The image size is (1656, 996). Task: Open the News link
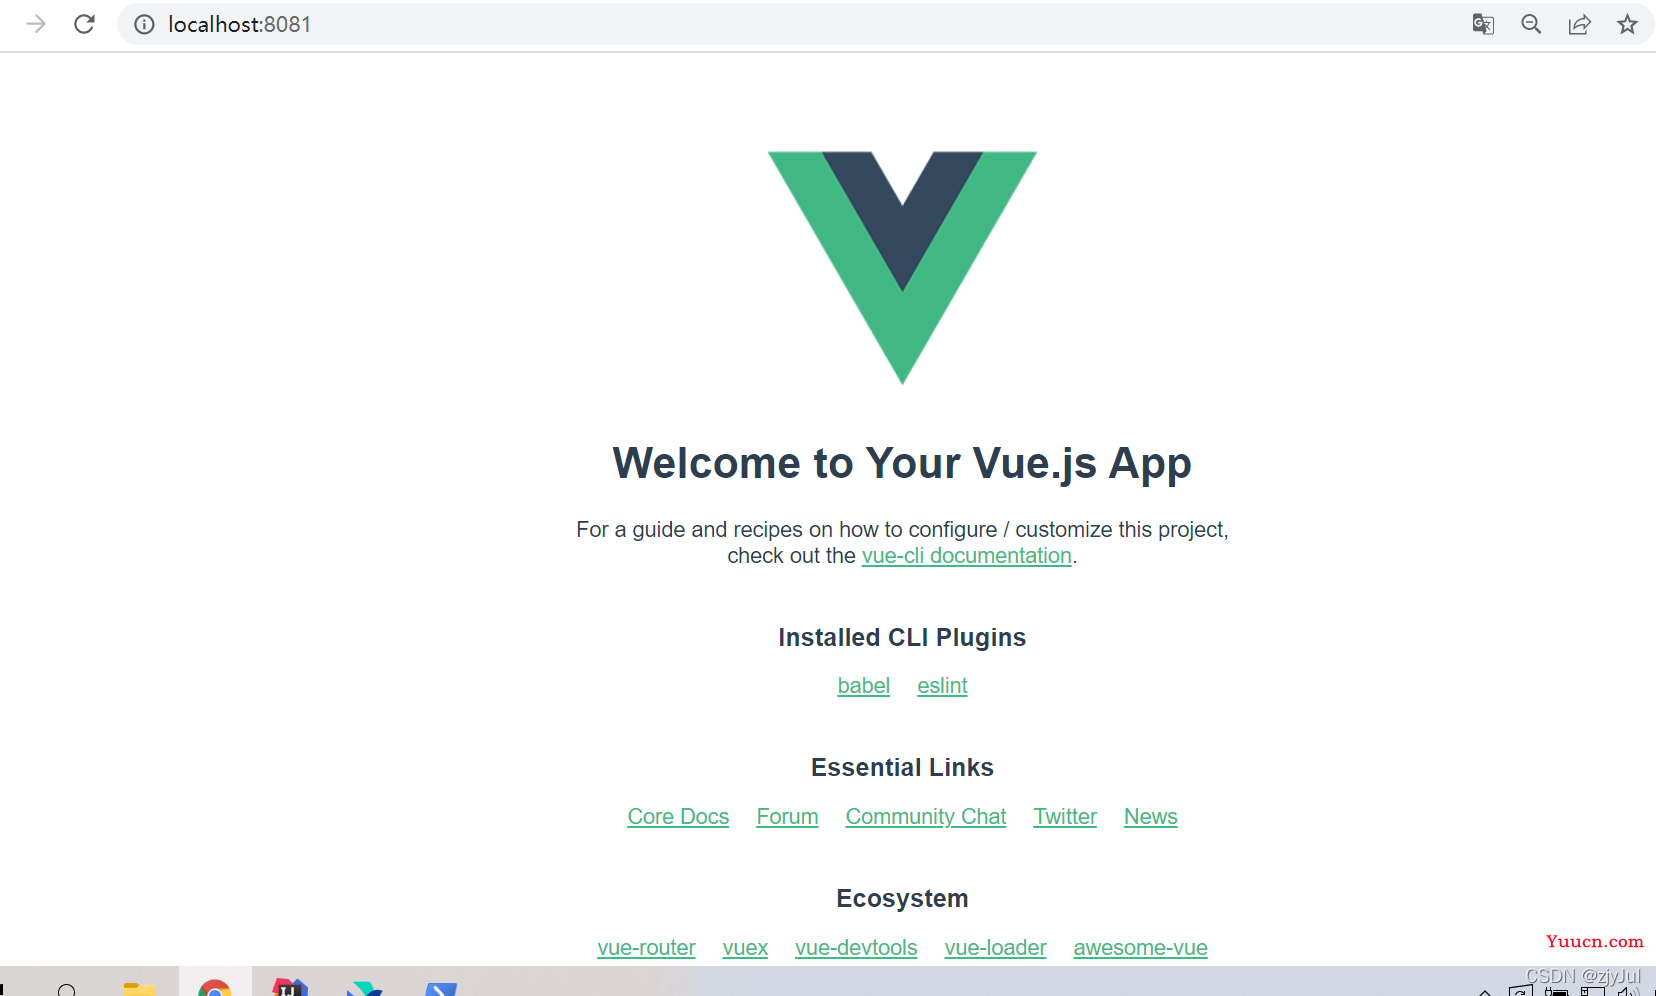coord(1151,817)
